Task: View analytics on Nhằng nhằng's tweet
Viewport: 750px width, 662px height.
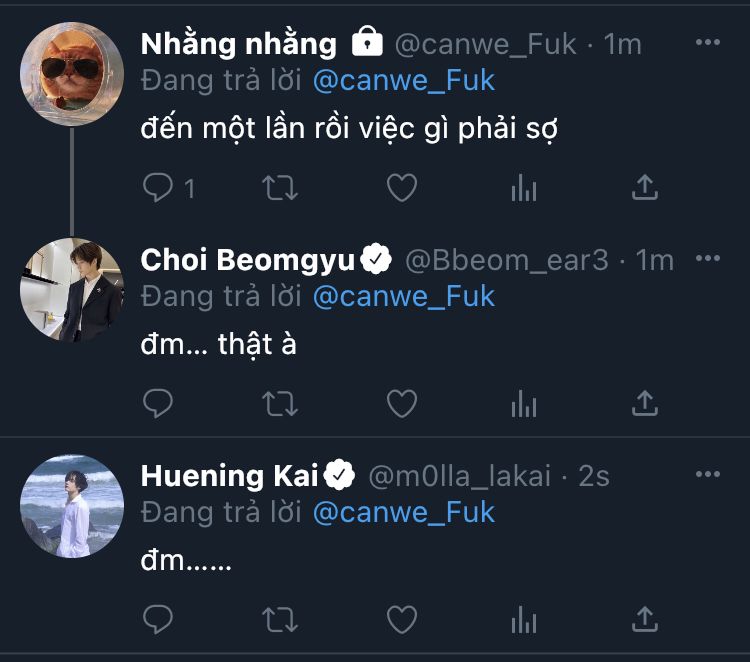Action: click(524, 187)
